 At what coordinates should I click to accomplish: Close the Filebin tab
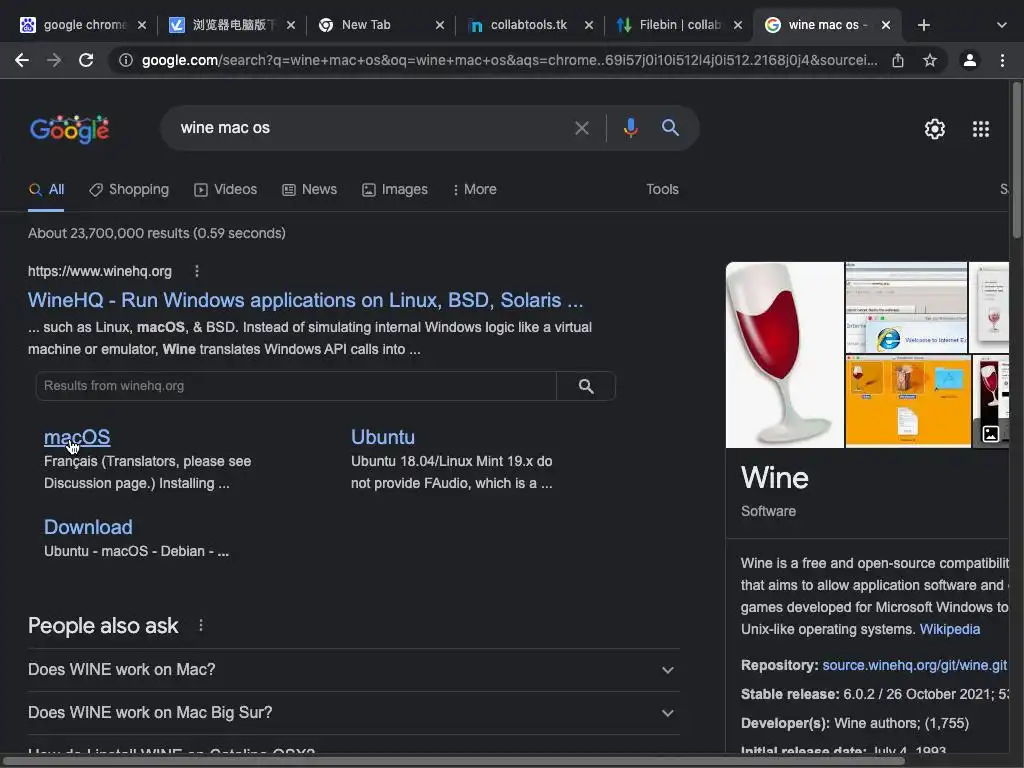[737, 25]
